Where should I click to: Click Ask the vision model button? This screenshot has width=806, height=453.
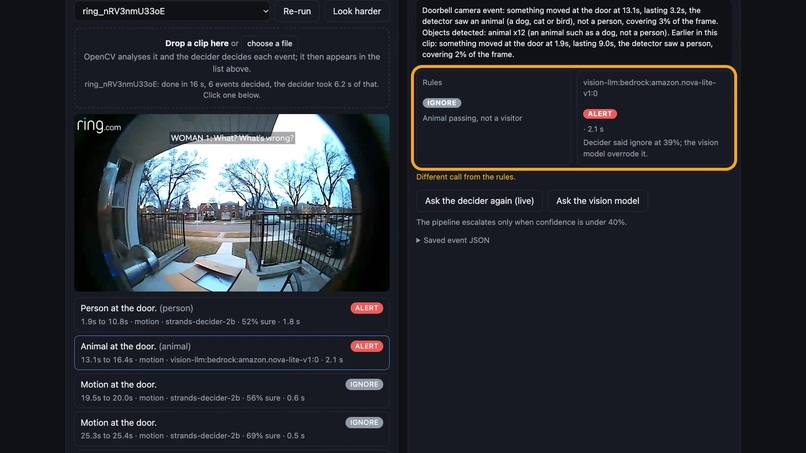(x=597, y=201)
